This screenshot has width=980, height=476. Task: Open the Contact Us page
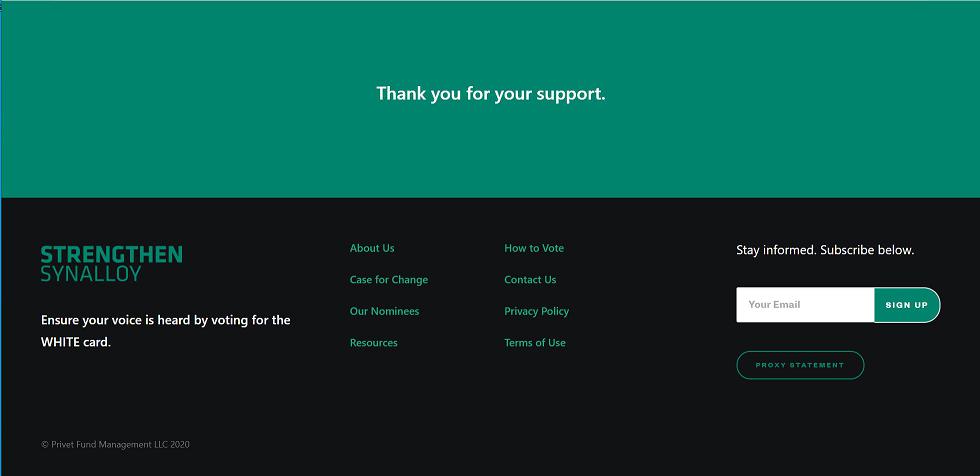530,280
